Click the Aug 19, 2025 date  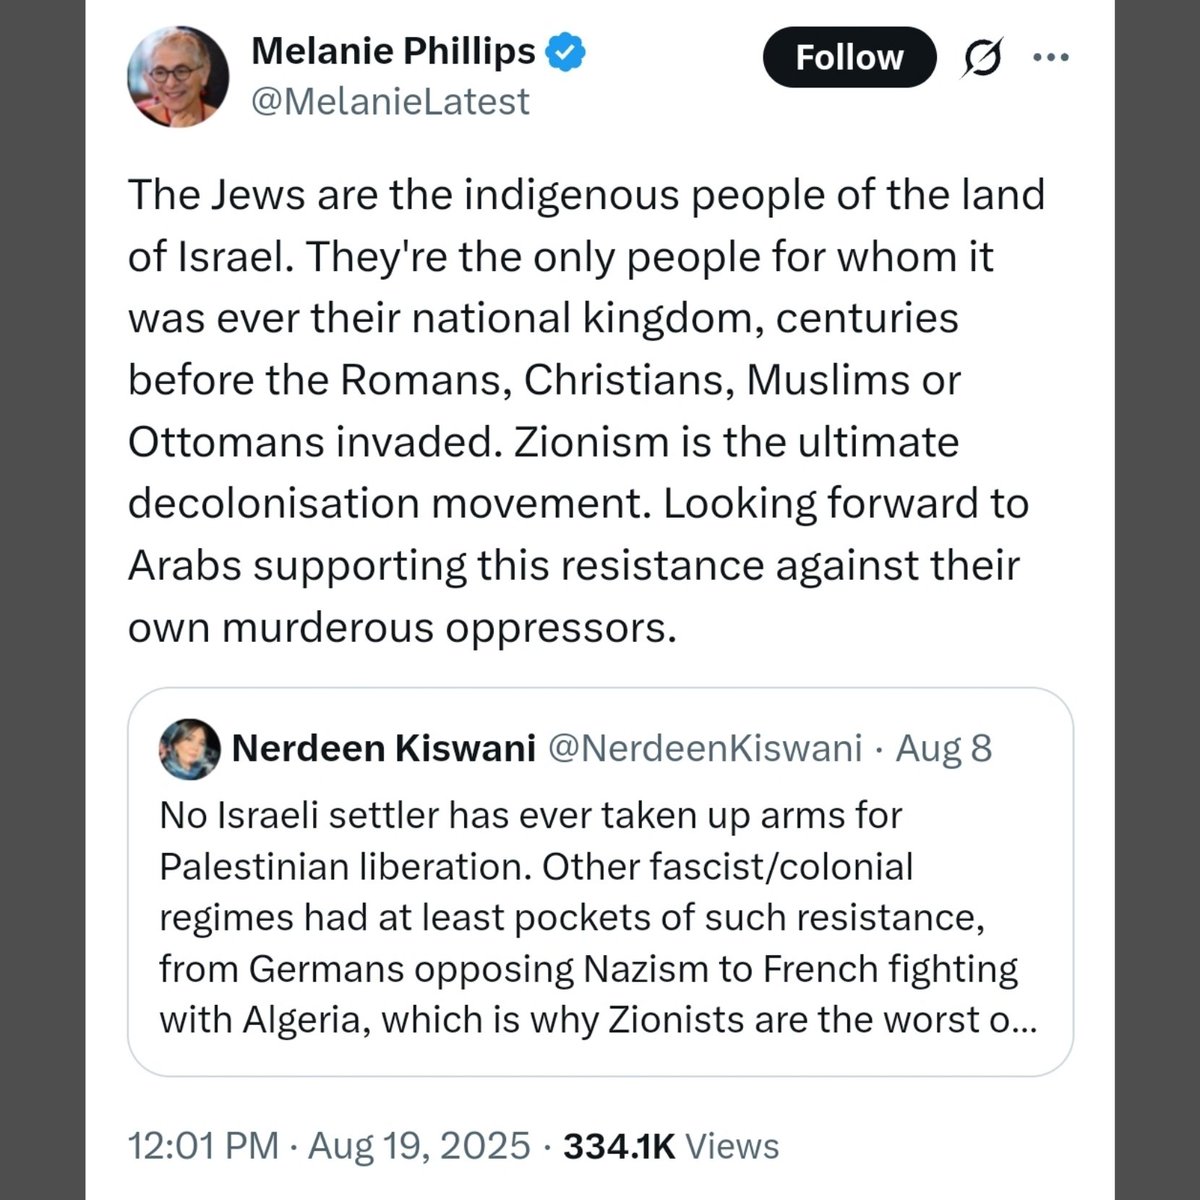tap(419, 1145)
